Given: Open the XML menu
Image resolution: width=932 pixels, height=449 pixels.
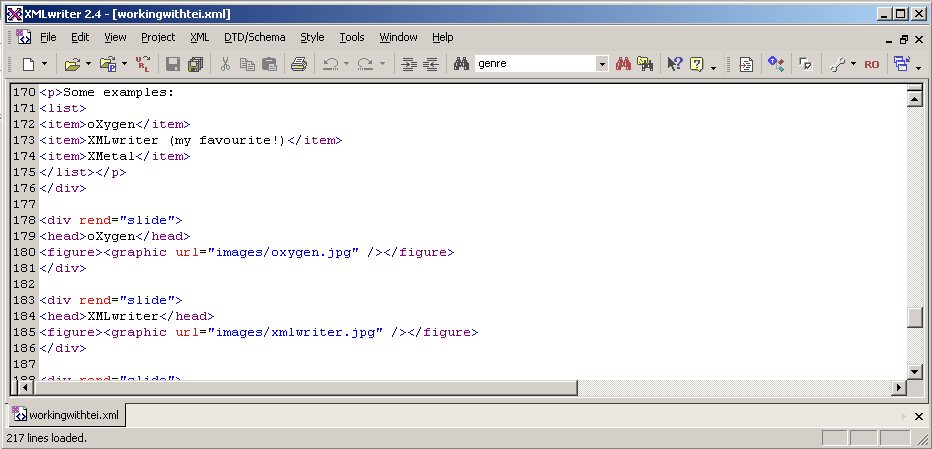Looking at the screenshot, I should [199, 37].
